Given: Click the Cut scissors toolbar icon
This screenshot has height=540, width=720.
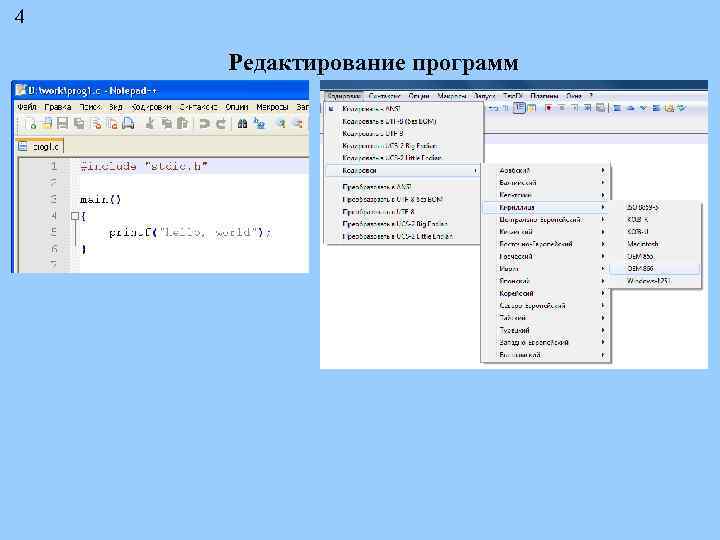Looking at the screenshot, I should tap(150, 123).
